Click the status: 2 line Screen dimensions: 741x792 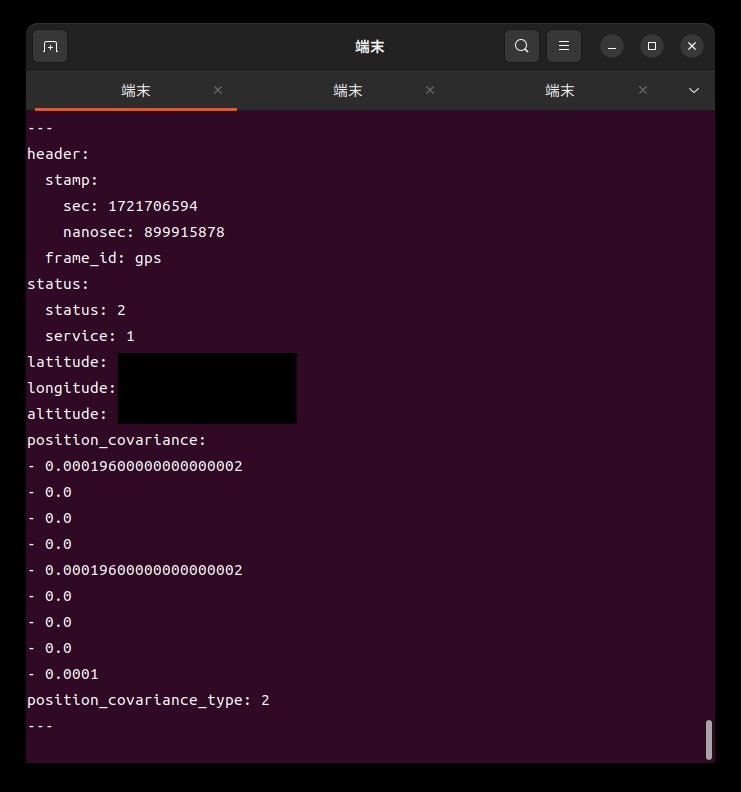click(85, 310)
